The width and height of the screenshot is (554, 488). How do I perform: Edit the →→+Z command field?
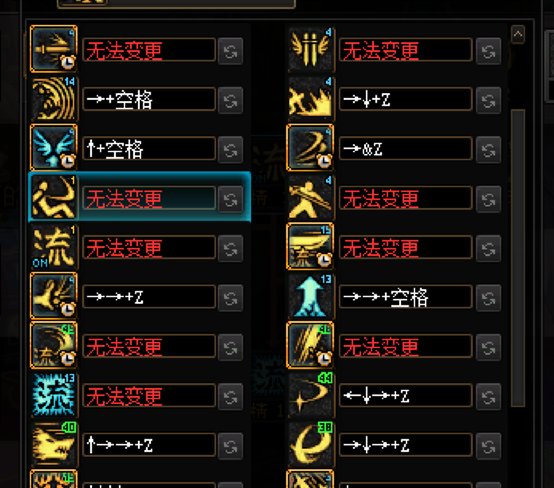(149, 297)
